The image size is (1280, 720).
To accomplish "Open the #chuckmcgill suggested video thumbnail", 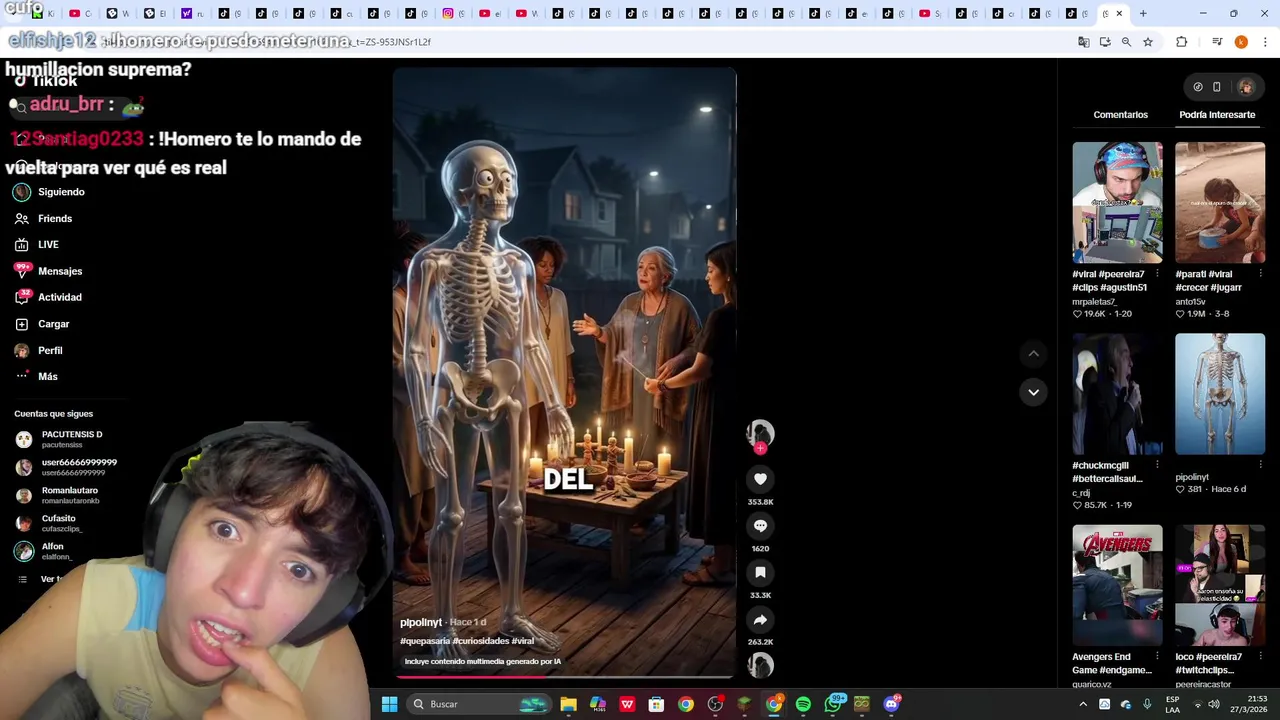I will 1117,394.
